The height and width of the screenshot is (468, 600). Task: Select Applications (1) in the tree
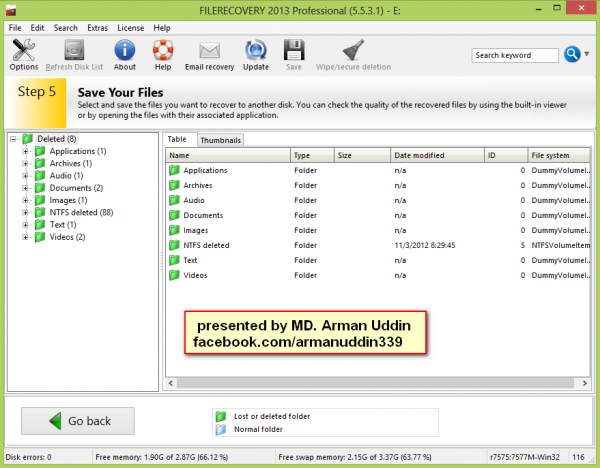[78, 151]
